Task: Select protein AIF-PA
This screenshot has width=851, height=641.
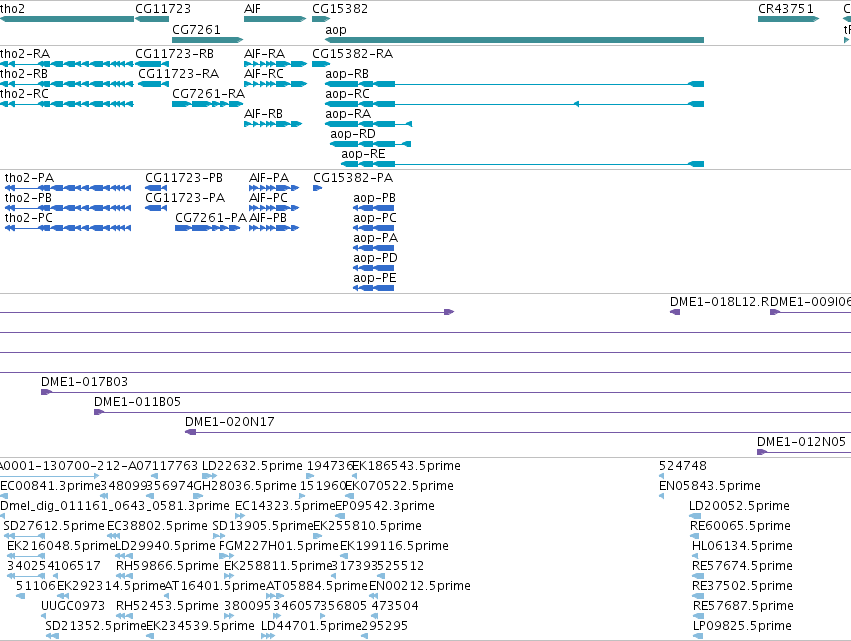Action: coord(274,188)
